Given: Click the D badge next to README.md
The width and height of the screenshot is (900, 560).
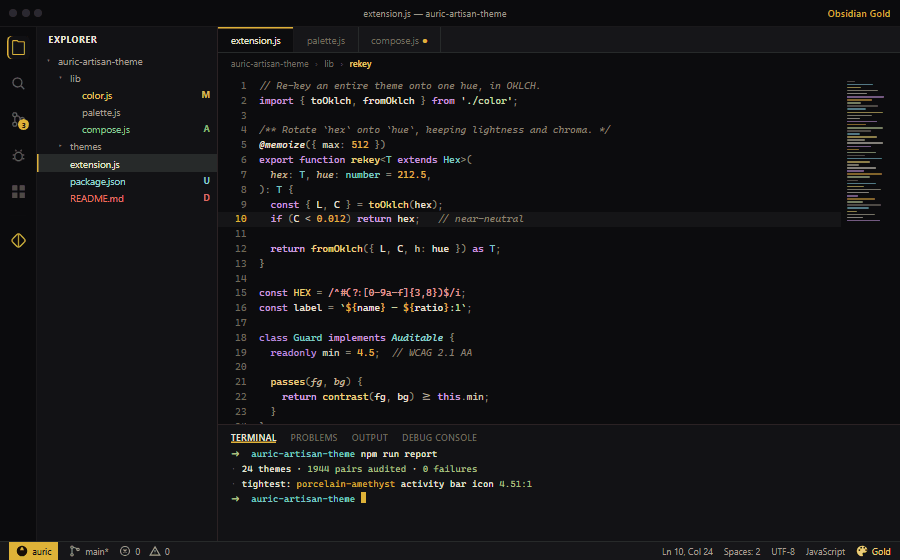Looking at the screenshot, I should coord(207,198).
